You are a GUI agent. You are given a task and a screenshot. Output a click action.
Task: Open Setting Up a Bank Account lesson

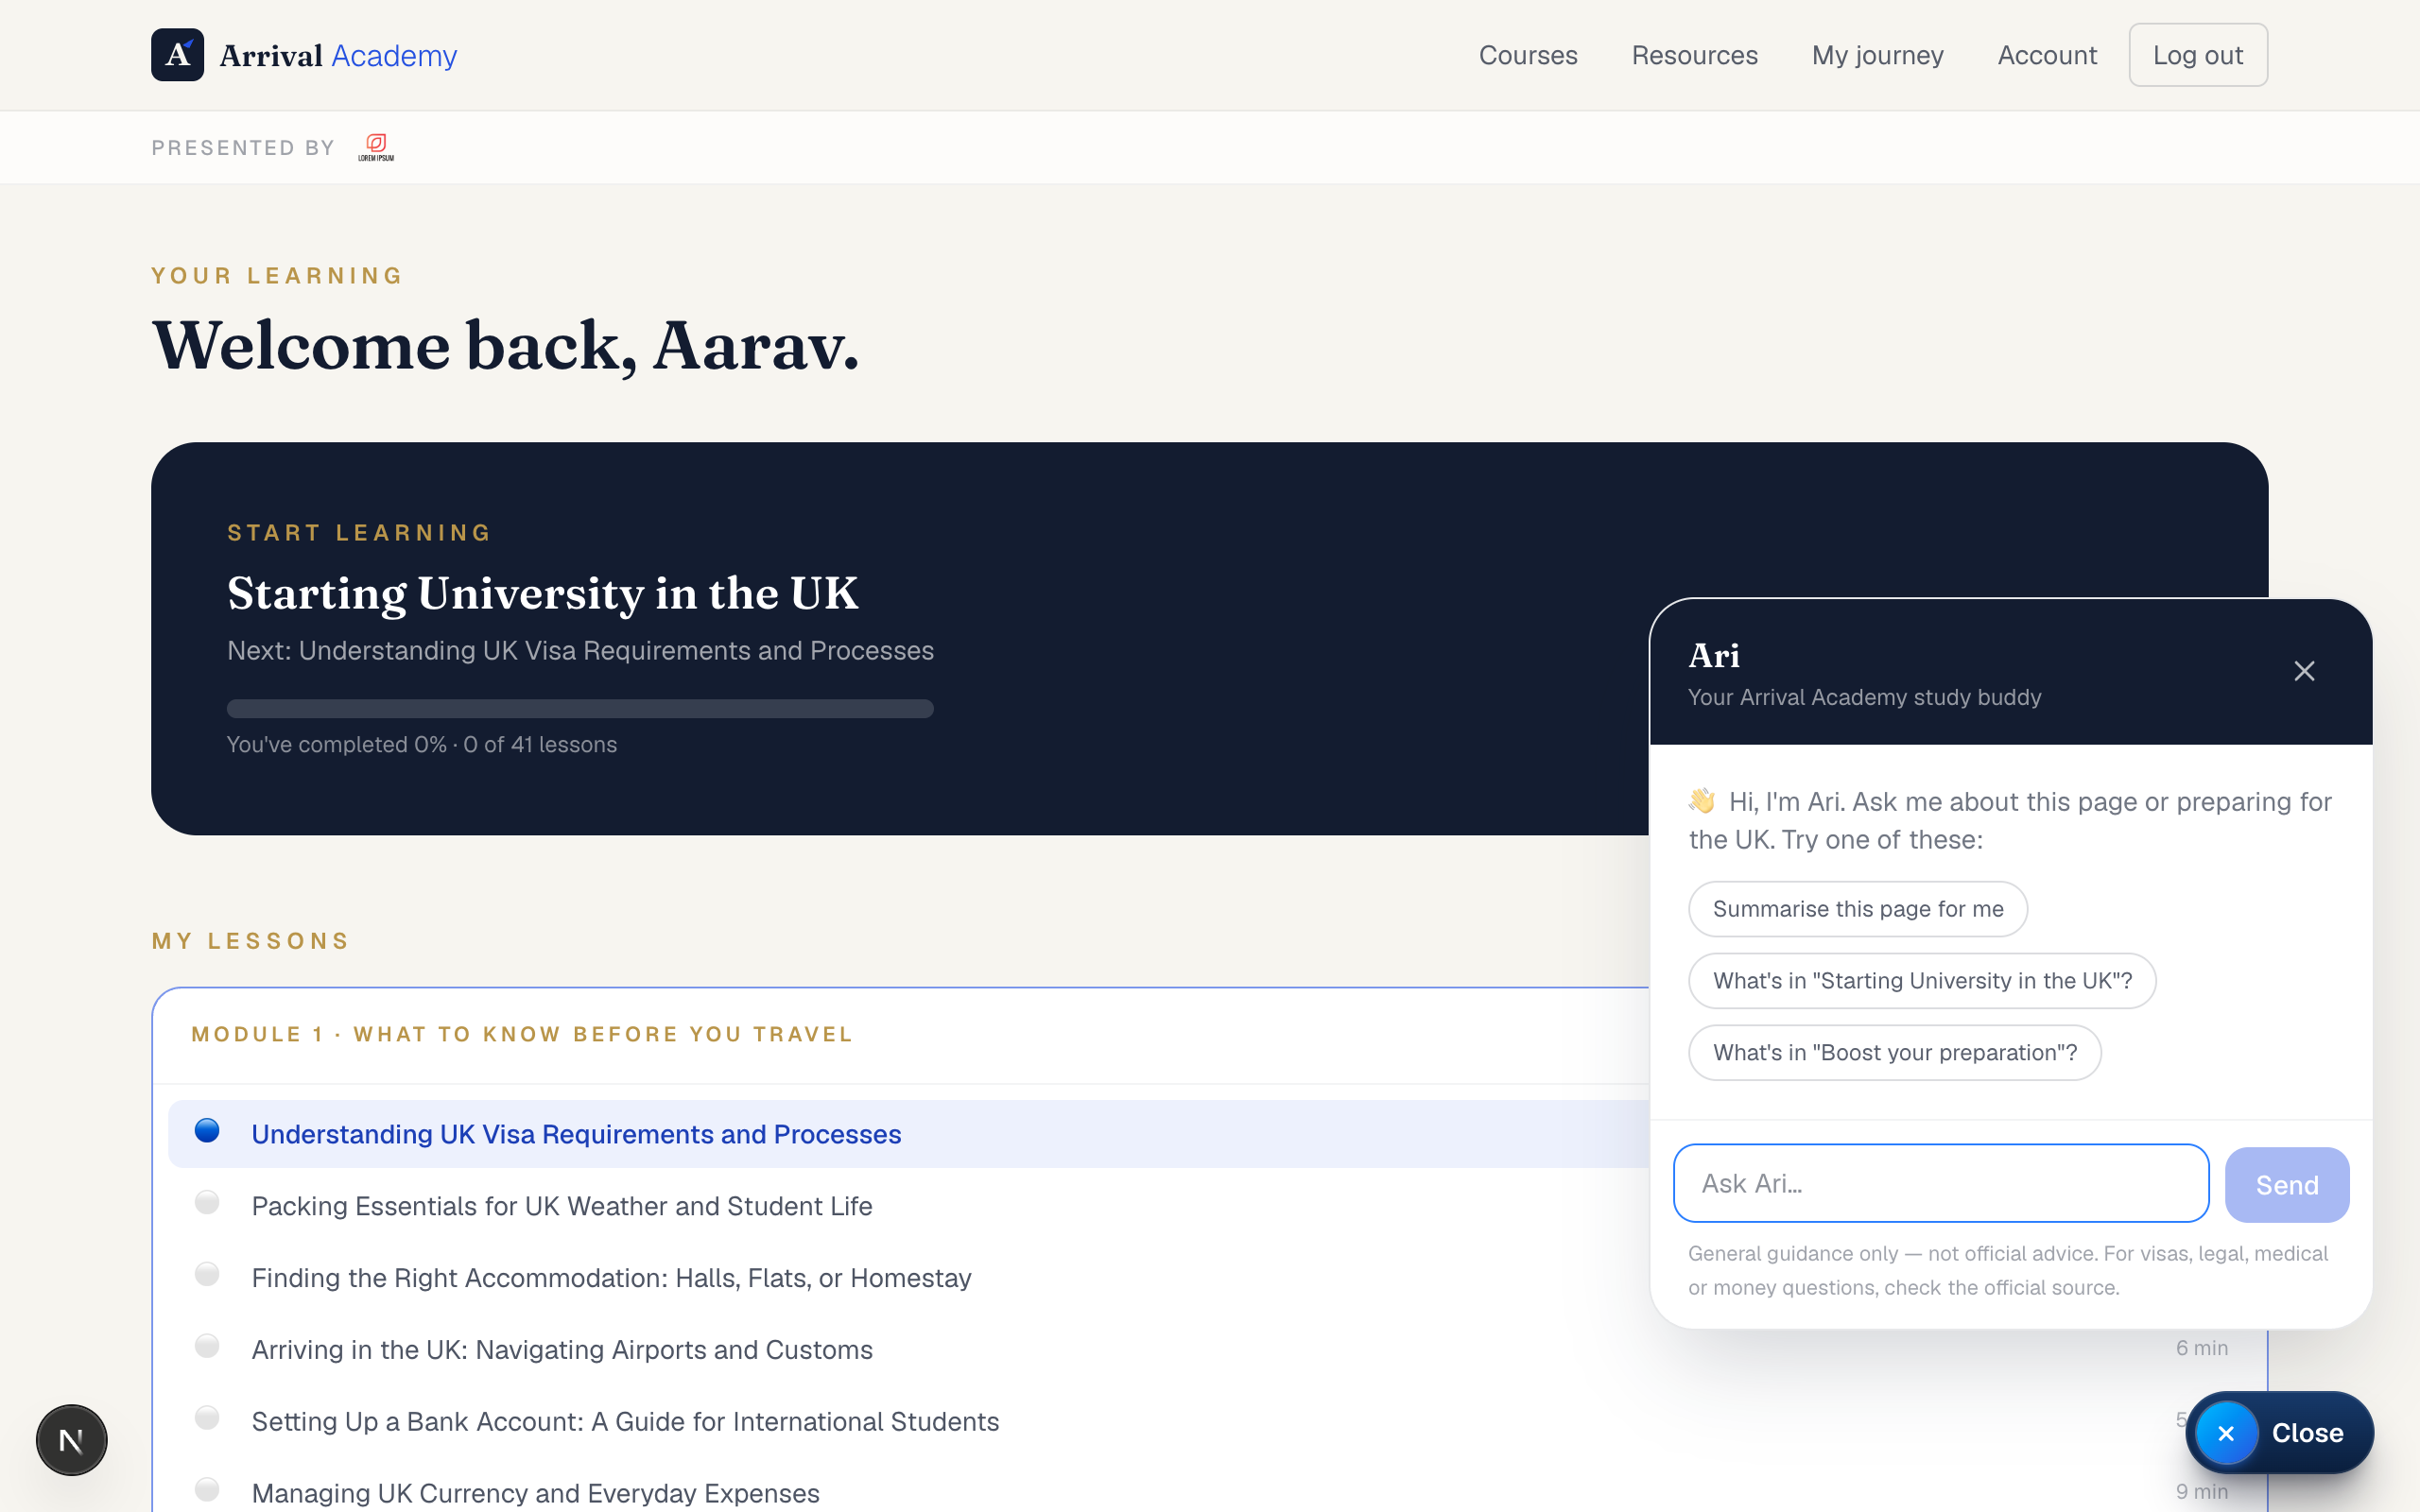tap(625, 1422)
